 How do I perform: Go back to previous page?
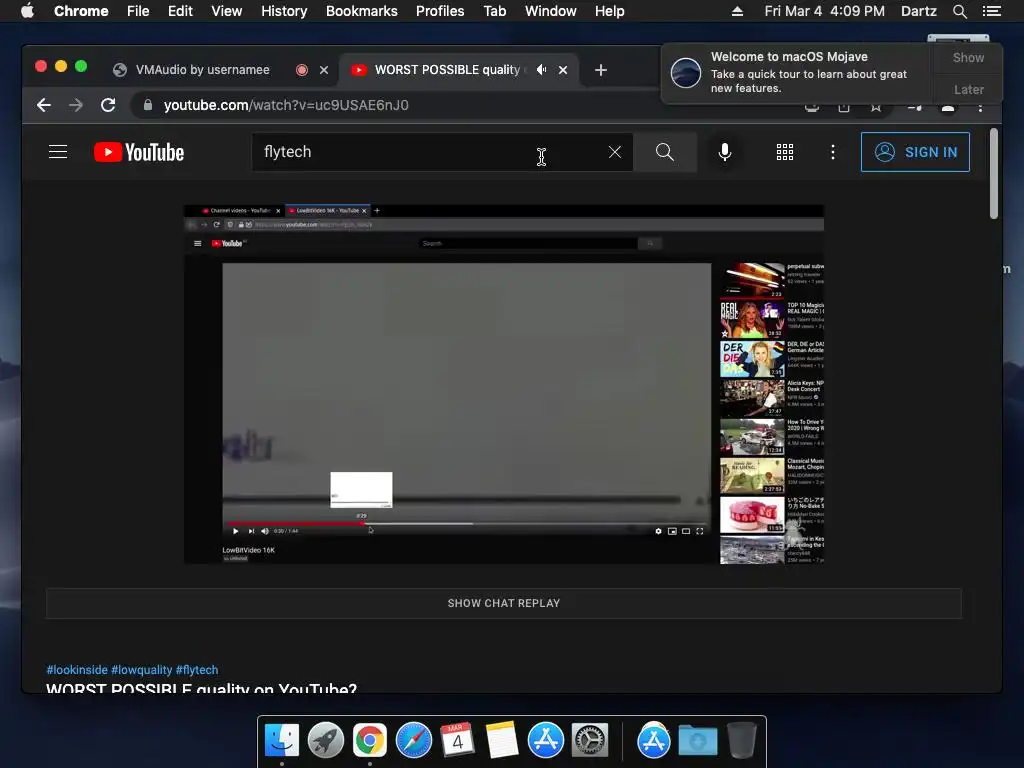(44, 105)
